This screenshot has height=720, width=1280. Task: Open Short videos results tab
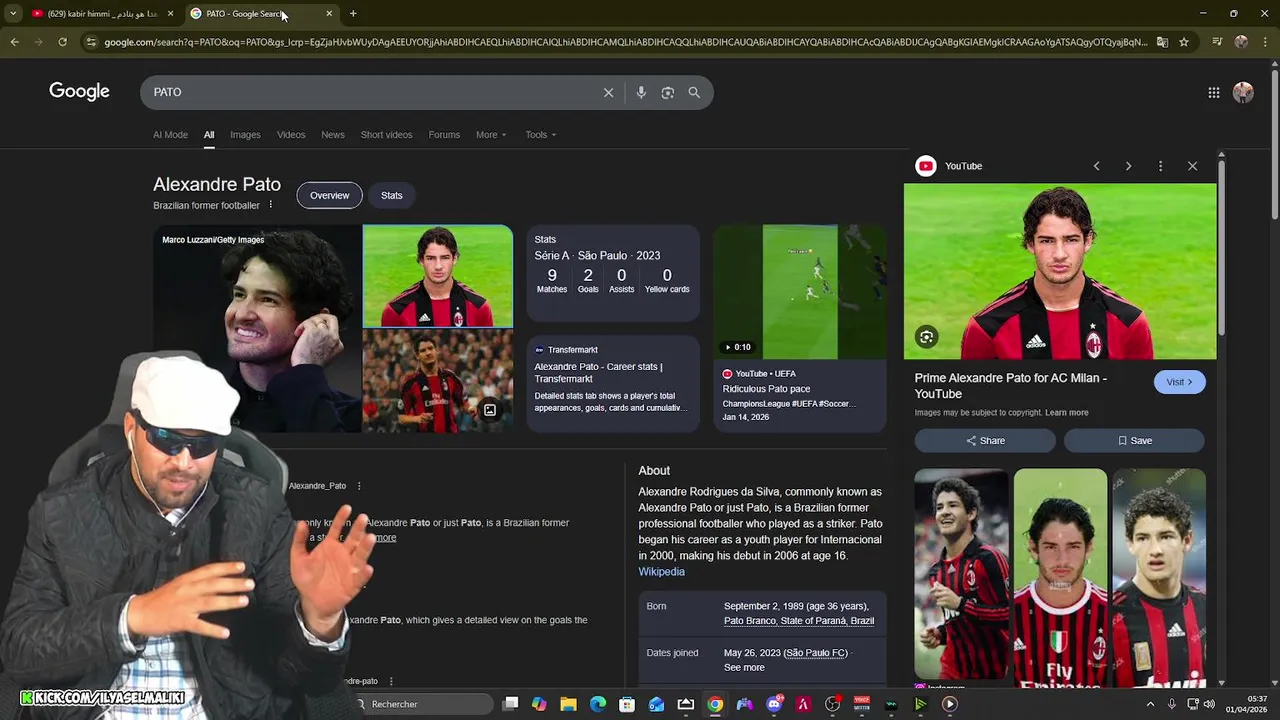386,135
